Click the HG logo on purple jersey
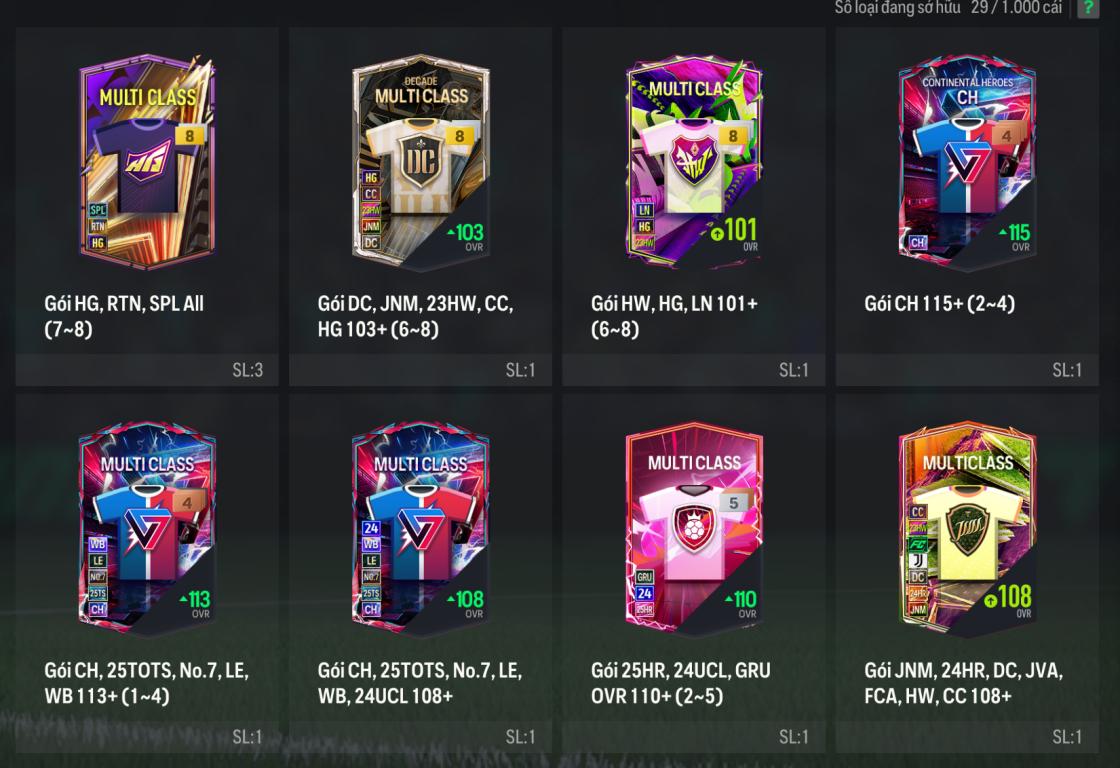Viewport: 1120px width, 768px height. pos(148,159)
